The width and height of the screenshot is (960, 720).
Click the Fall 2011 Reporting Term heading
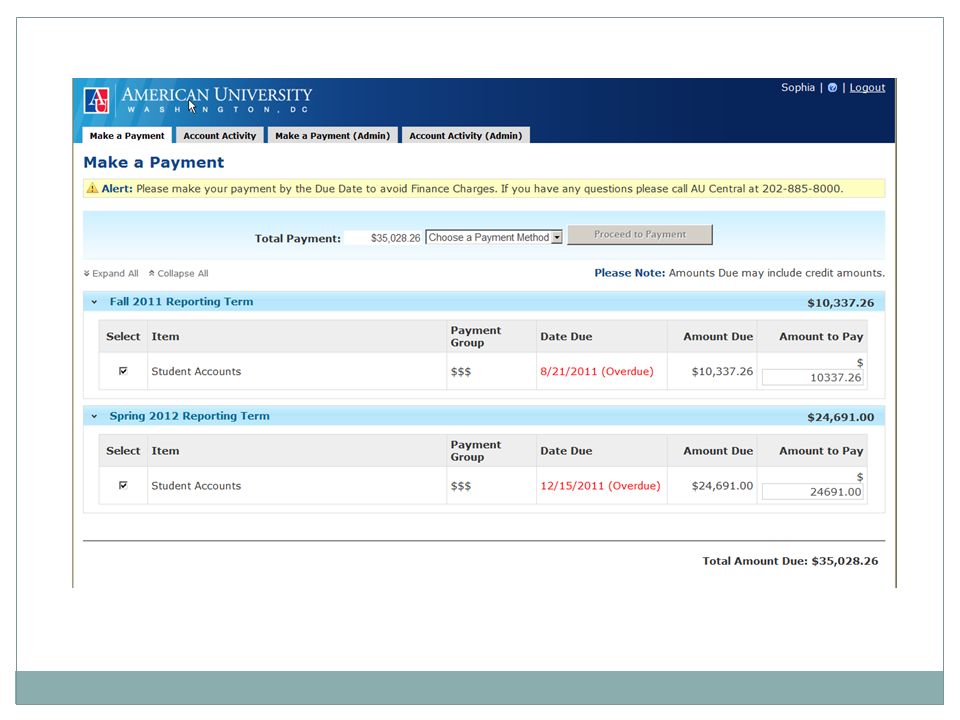pyautogui.click(x=181, y=301)
